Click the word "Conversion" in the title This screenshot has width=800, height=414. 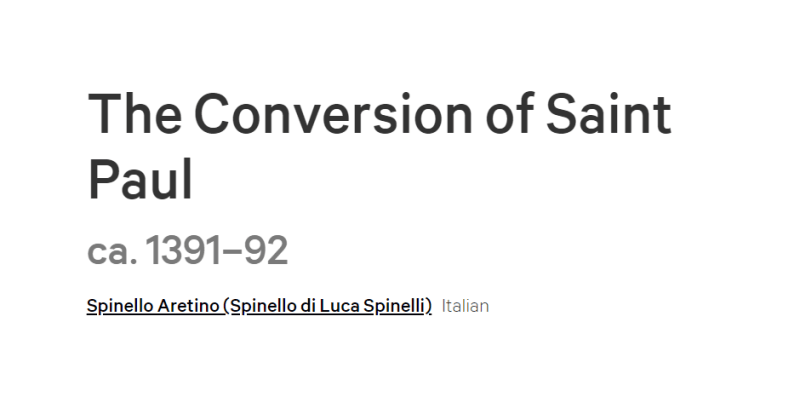click(x=334, y=114)
